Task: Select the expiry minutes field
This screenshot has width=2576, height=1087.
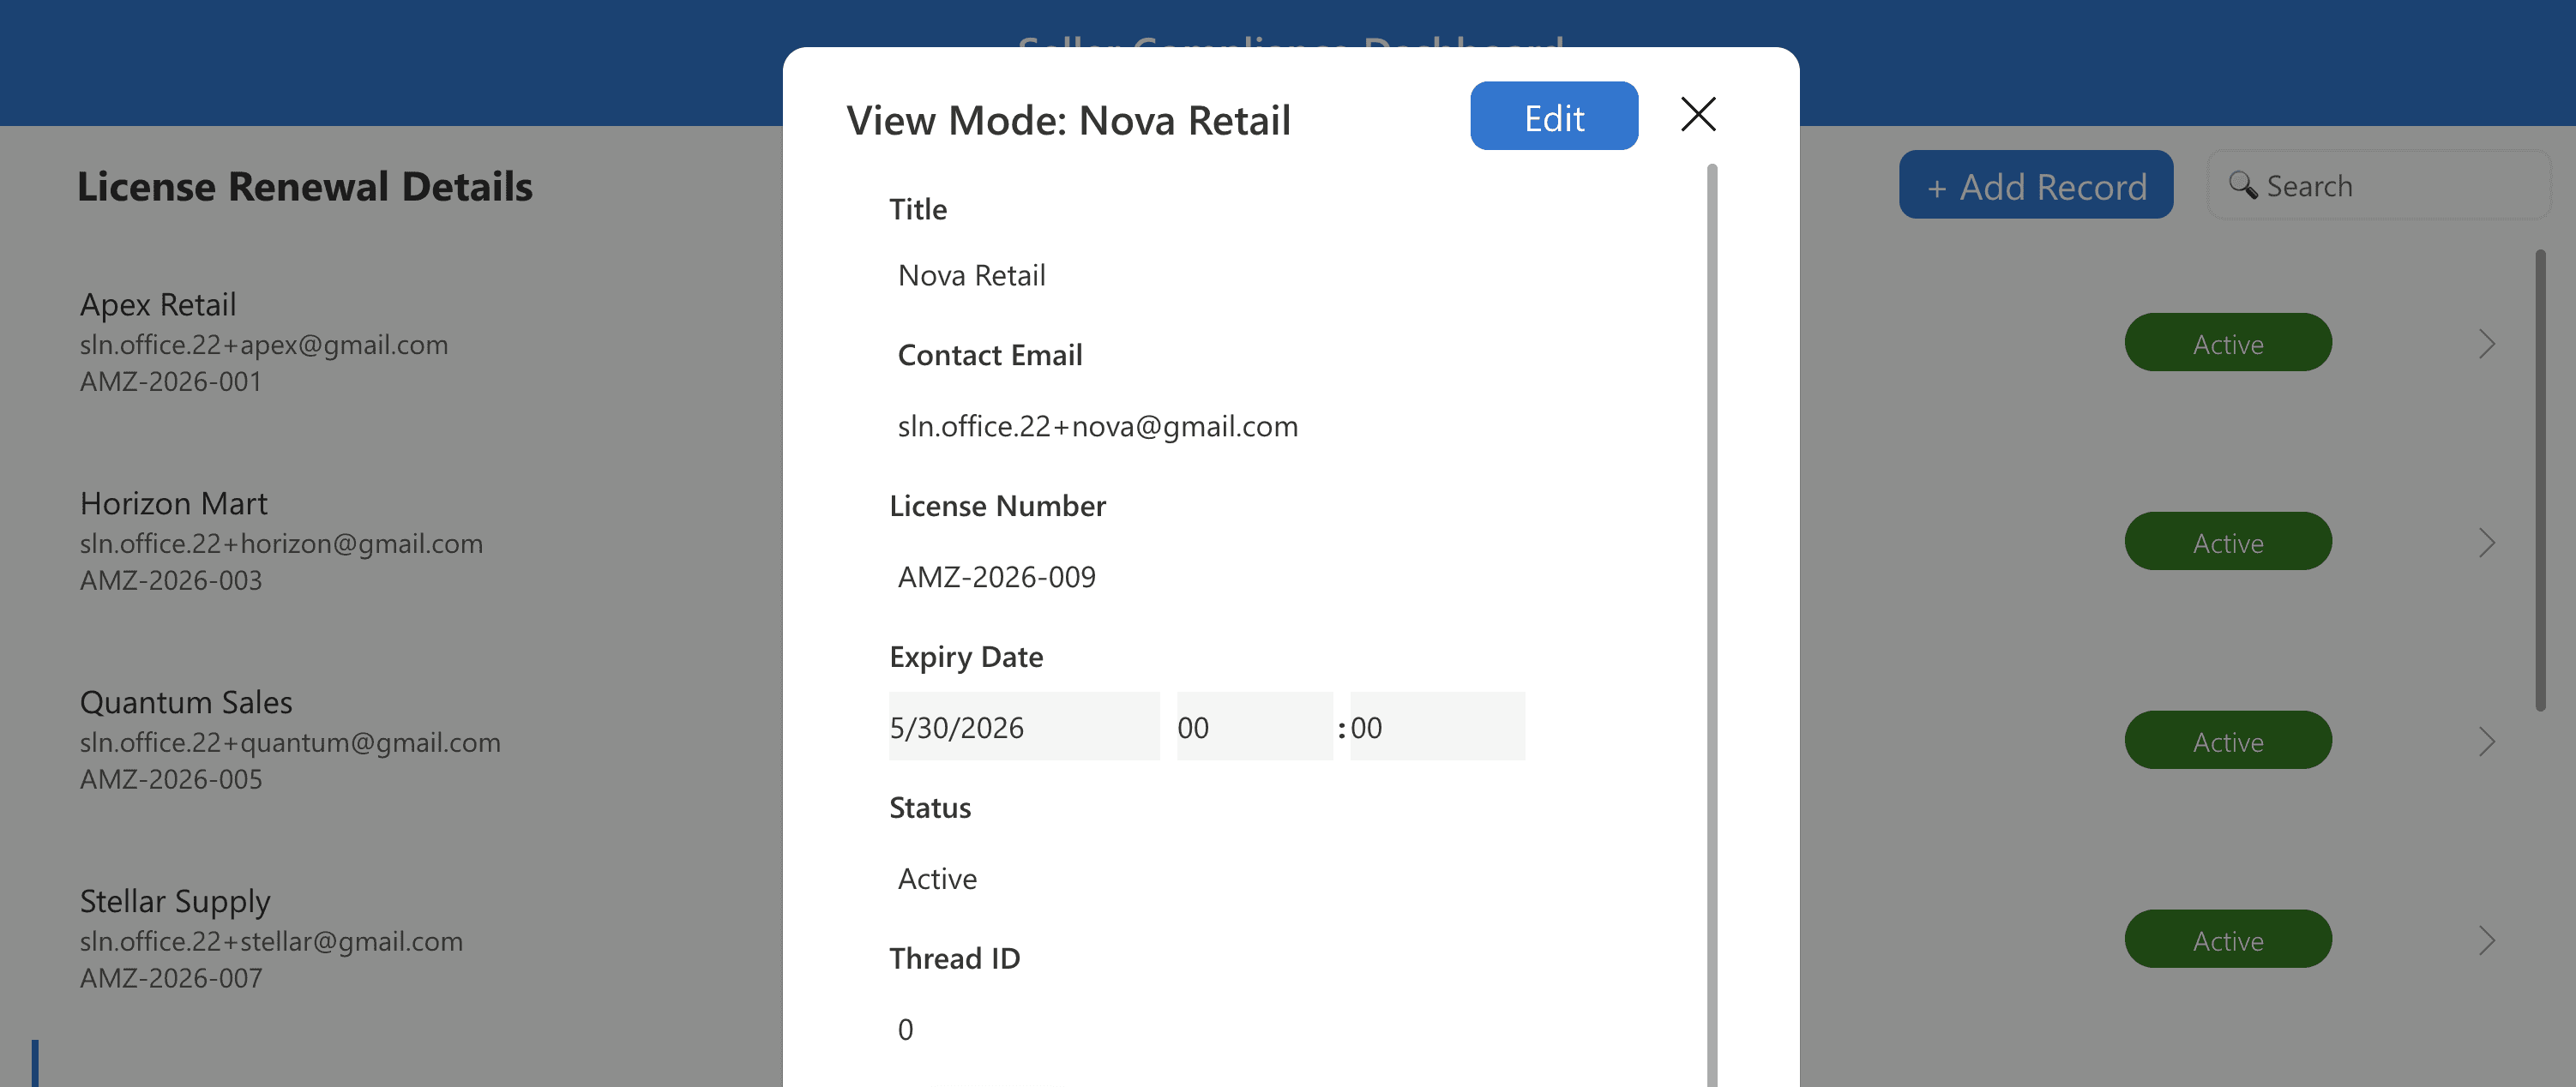Action: (1436, 727)
